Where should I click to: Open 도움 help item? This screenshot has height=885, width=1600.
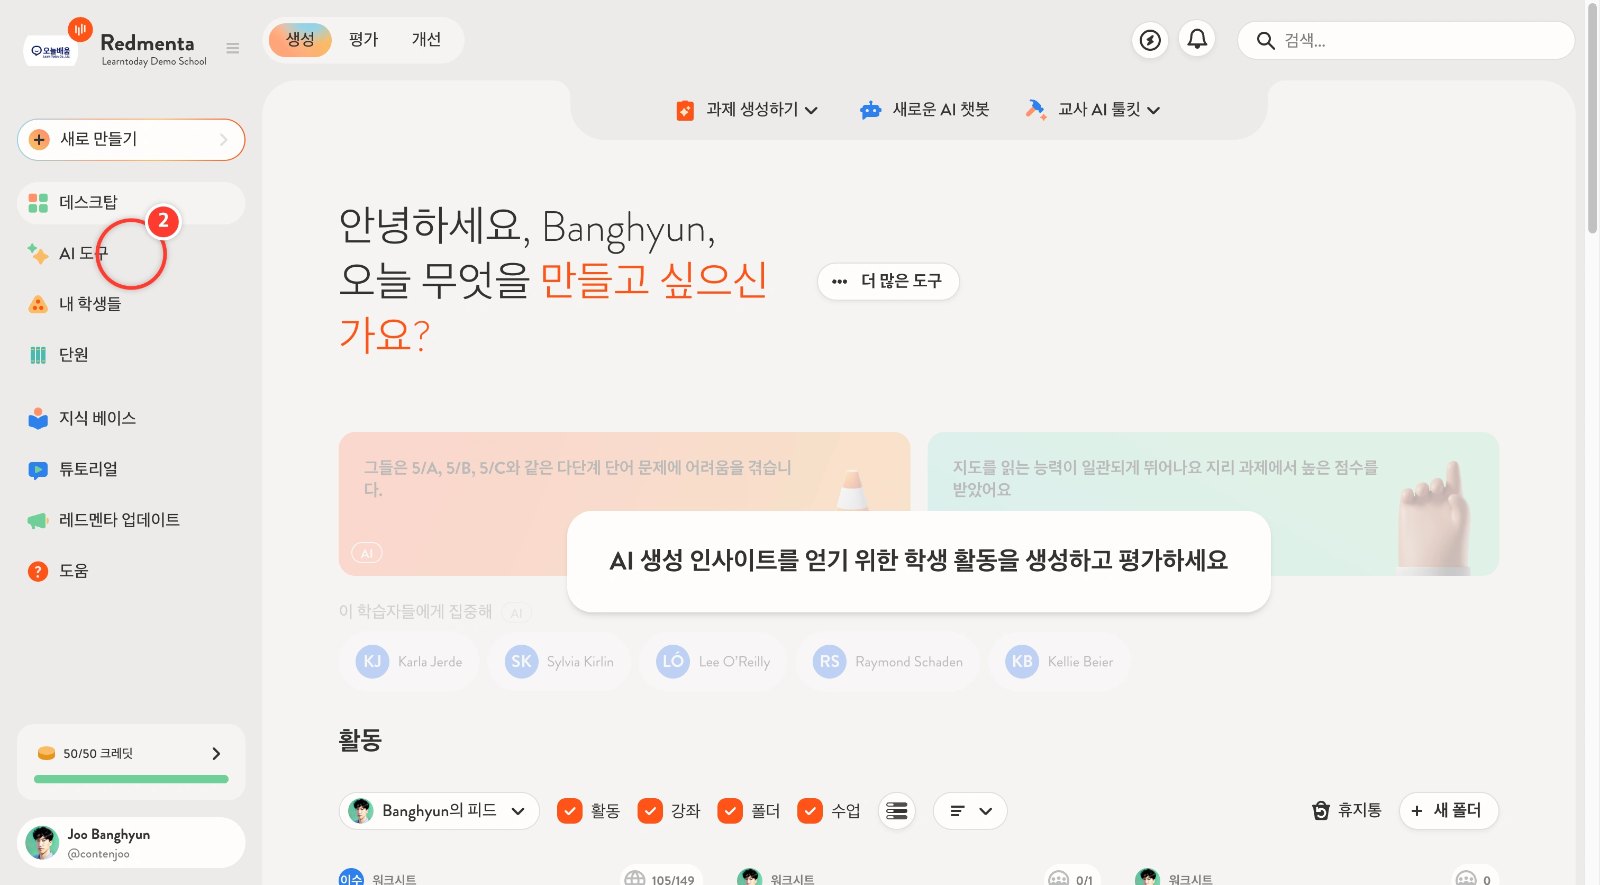point(131,571)
